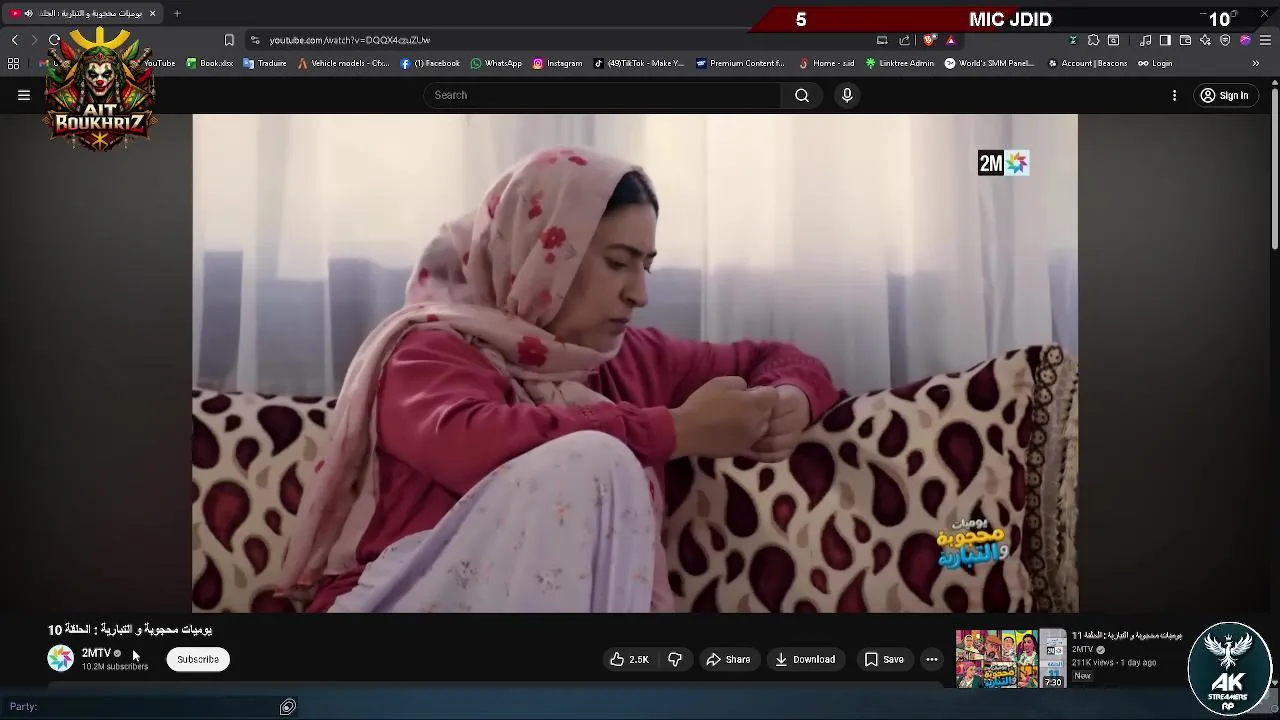
Task: Open the browser main hamburger menu
Action: (1265, 40)
